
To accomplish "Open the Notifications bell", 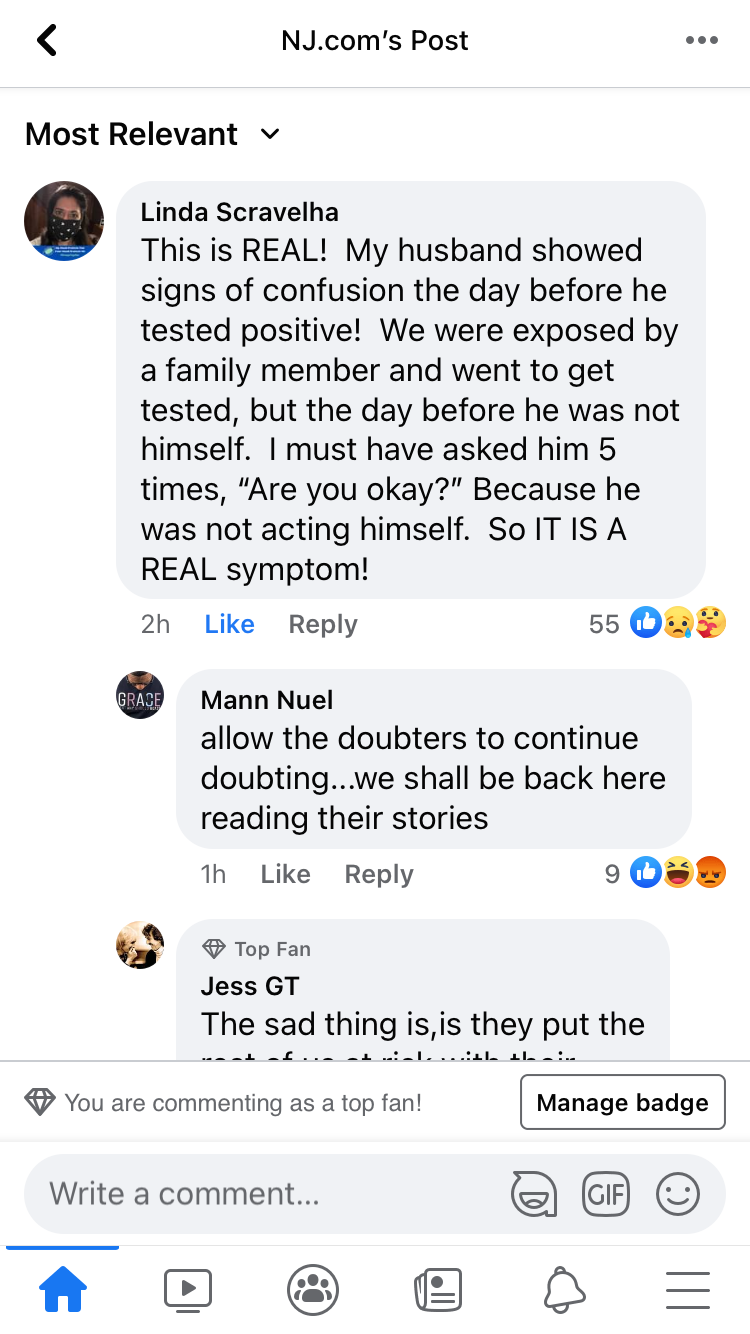I will click(563, 1290).
